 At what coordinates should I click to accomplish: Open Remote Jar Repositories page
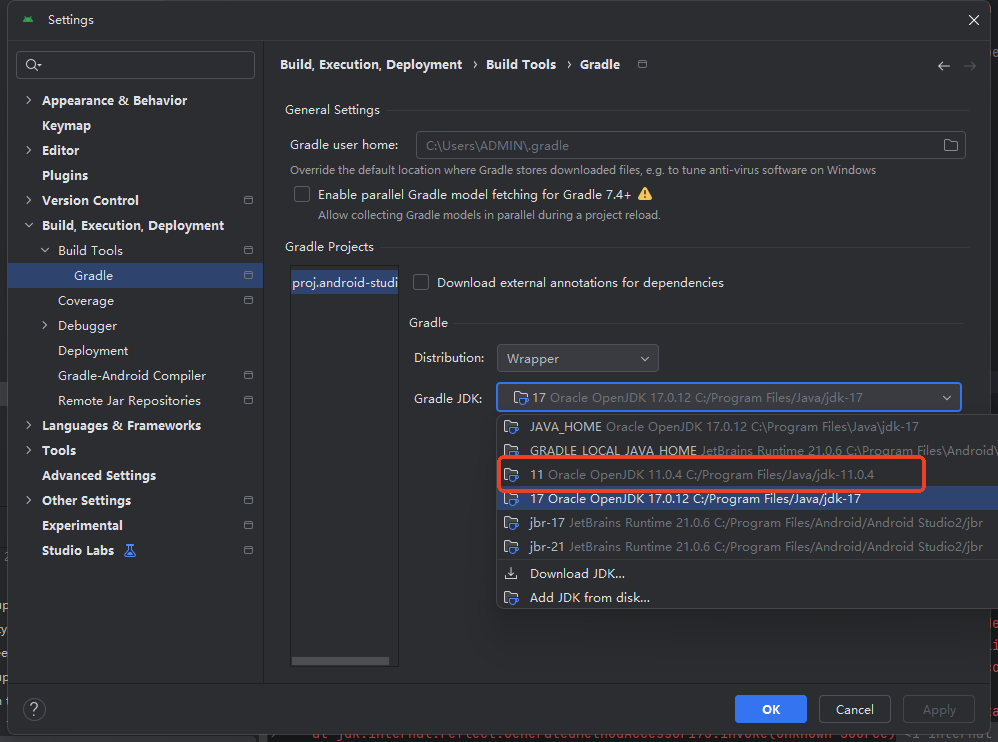pyautogui.click(x=129, y=400)
